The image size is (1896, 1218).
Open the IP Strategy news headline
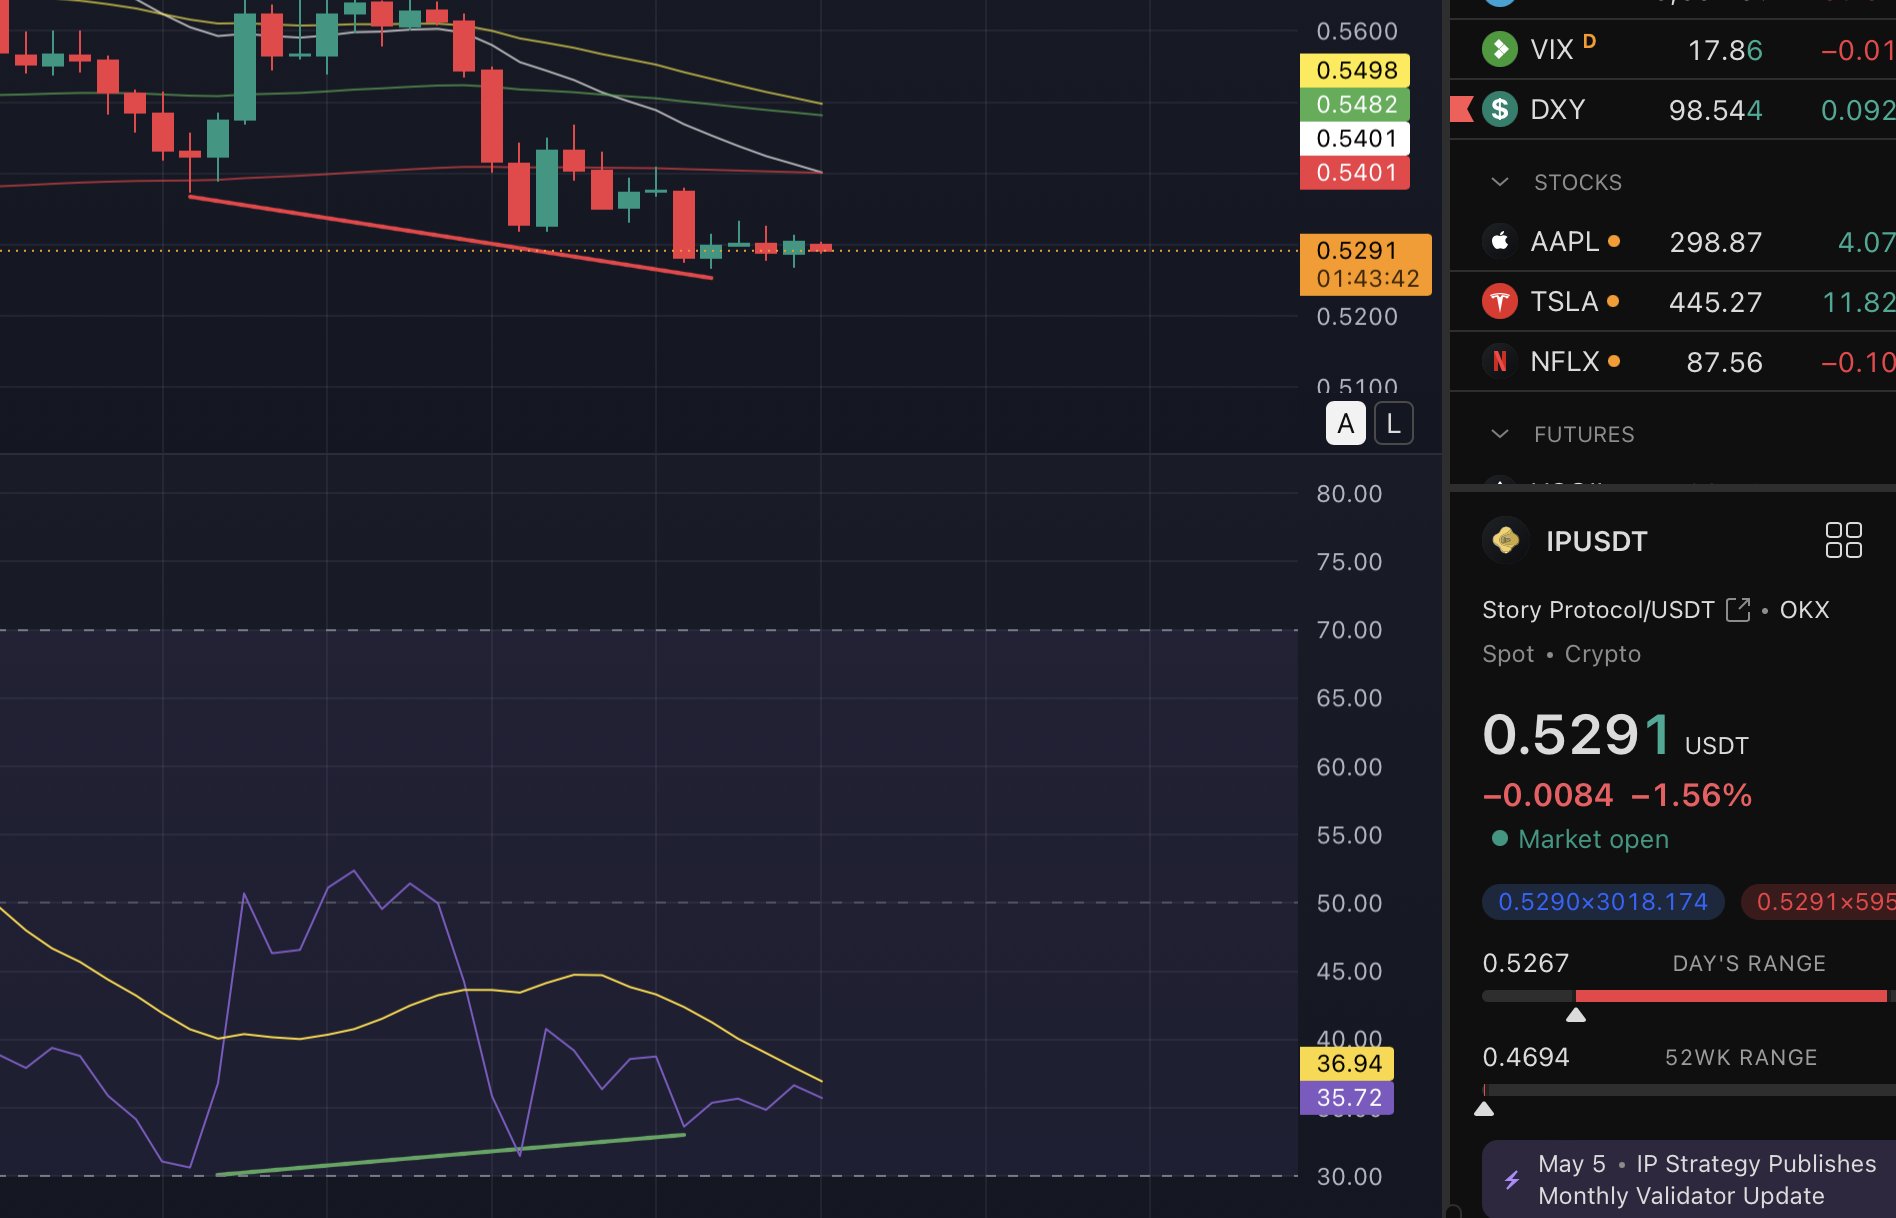1707,1180
